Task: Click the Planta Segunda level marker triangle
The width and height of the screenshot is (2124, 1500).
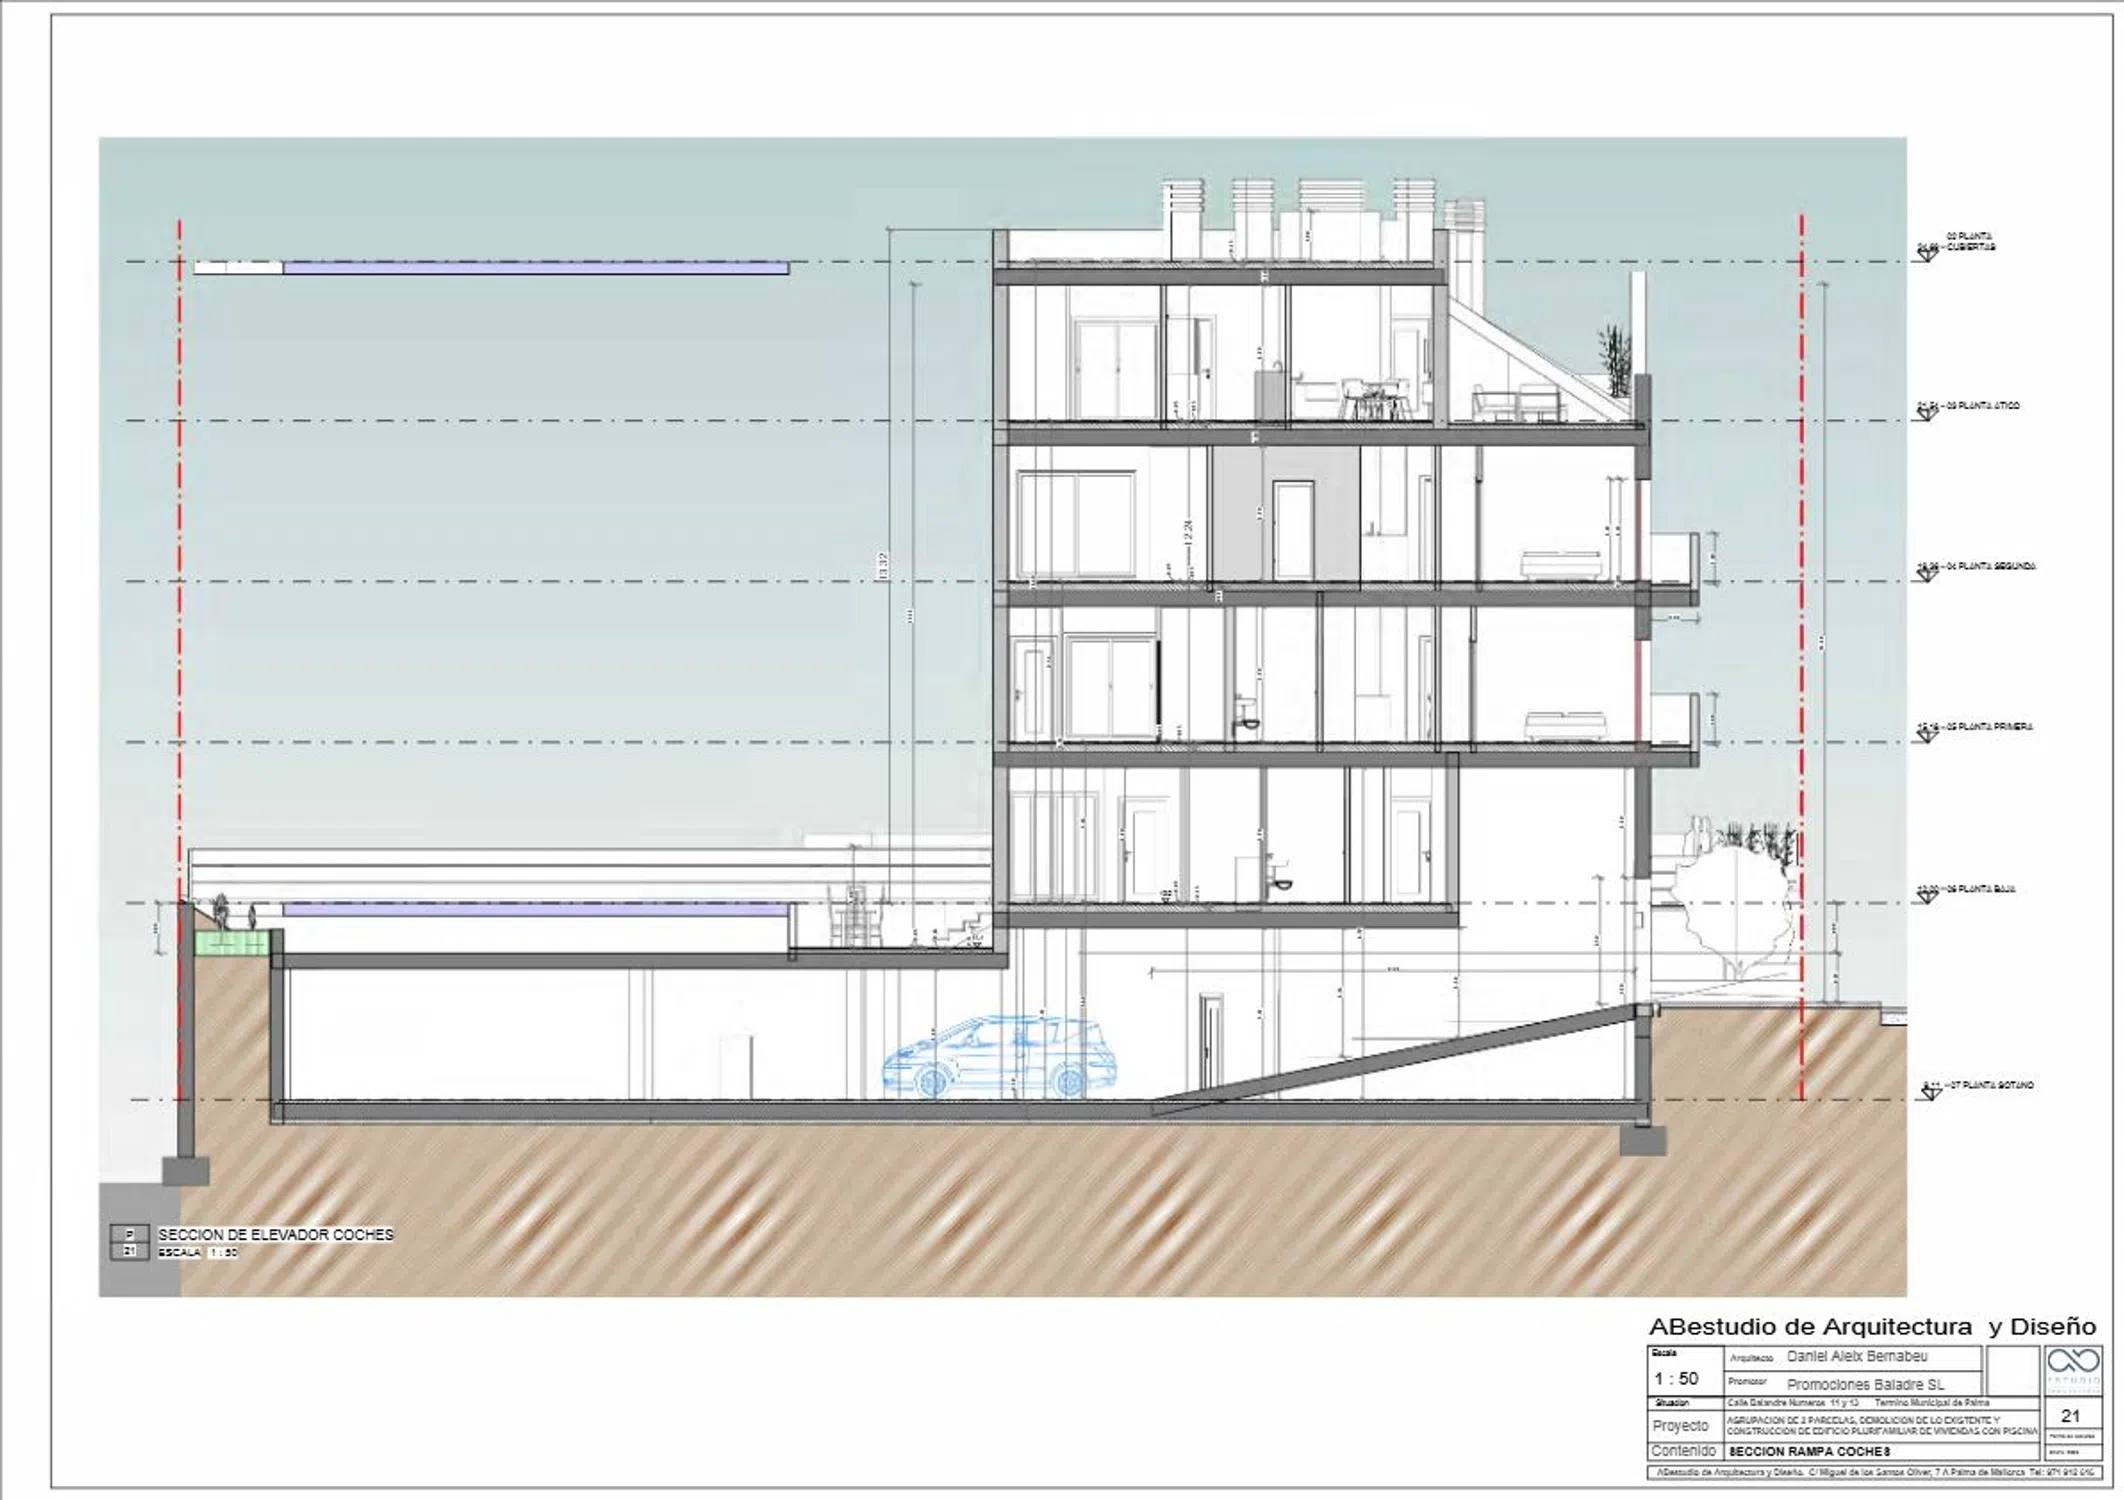Action: [x=1927, y=573]
